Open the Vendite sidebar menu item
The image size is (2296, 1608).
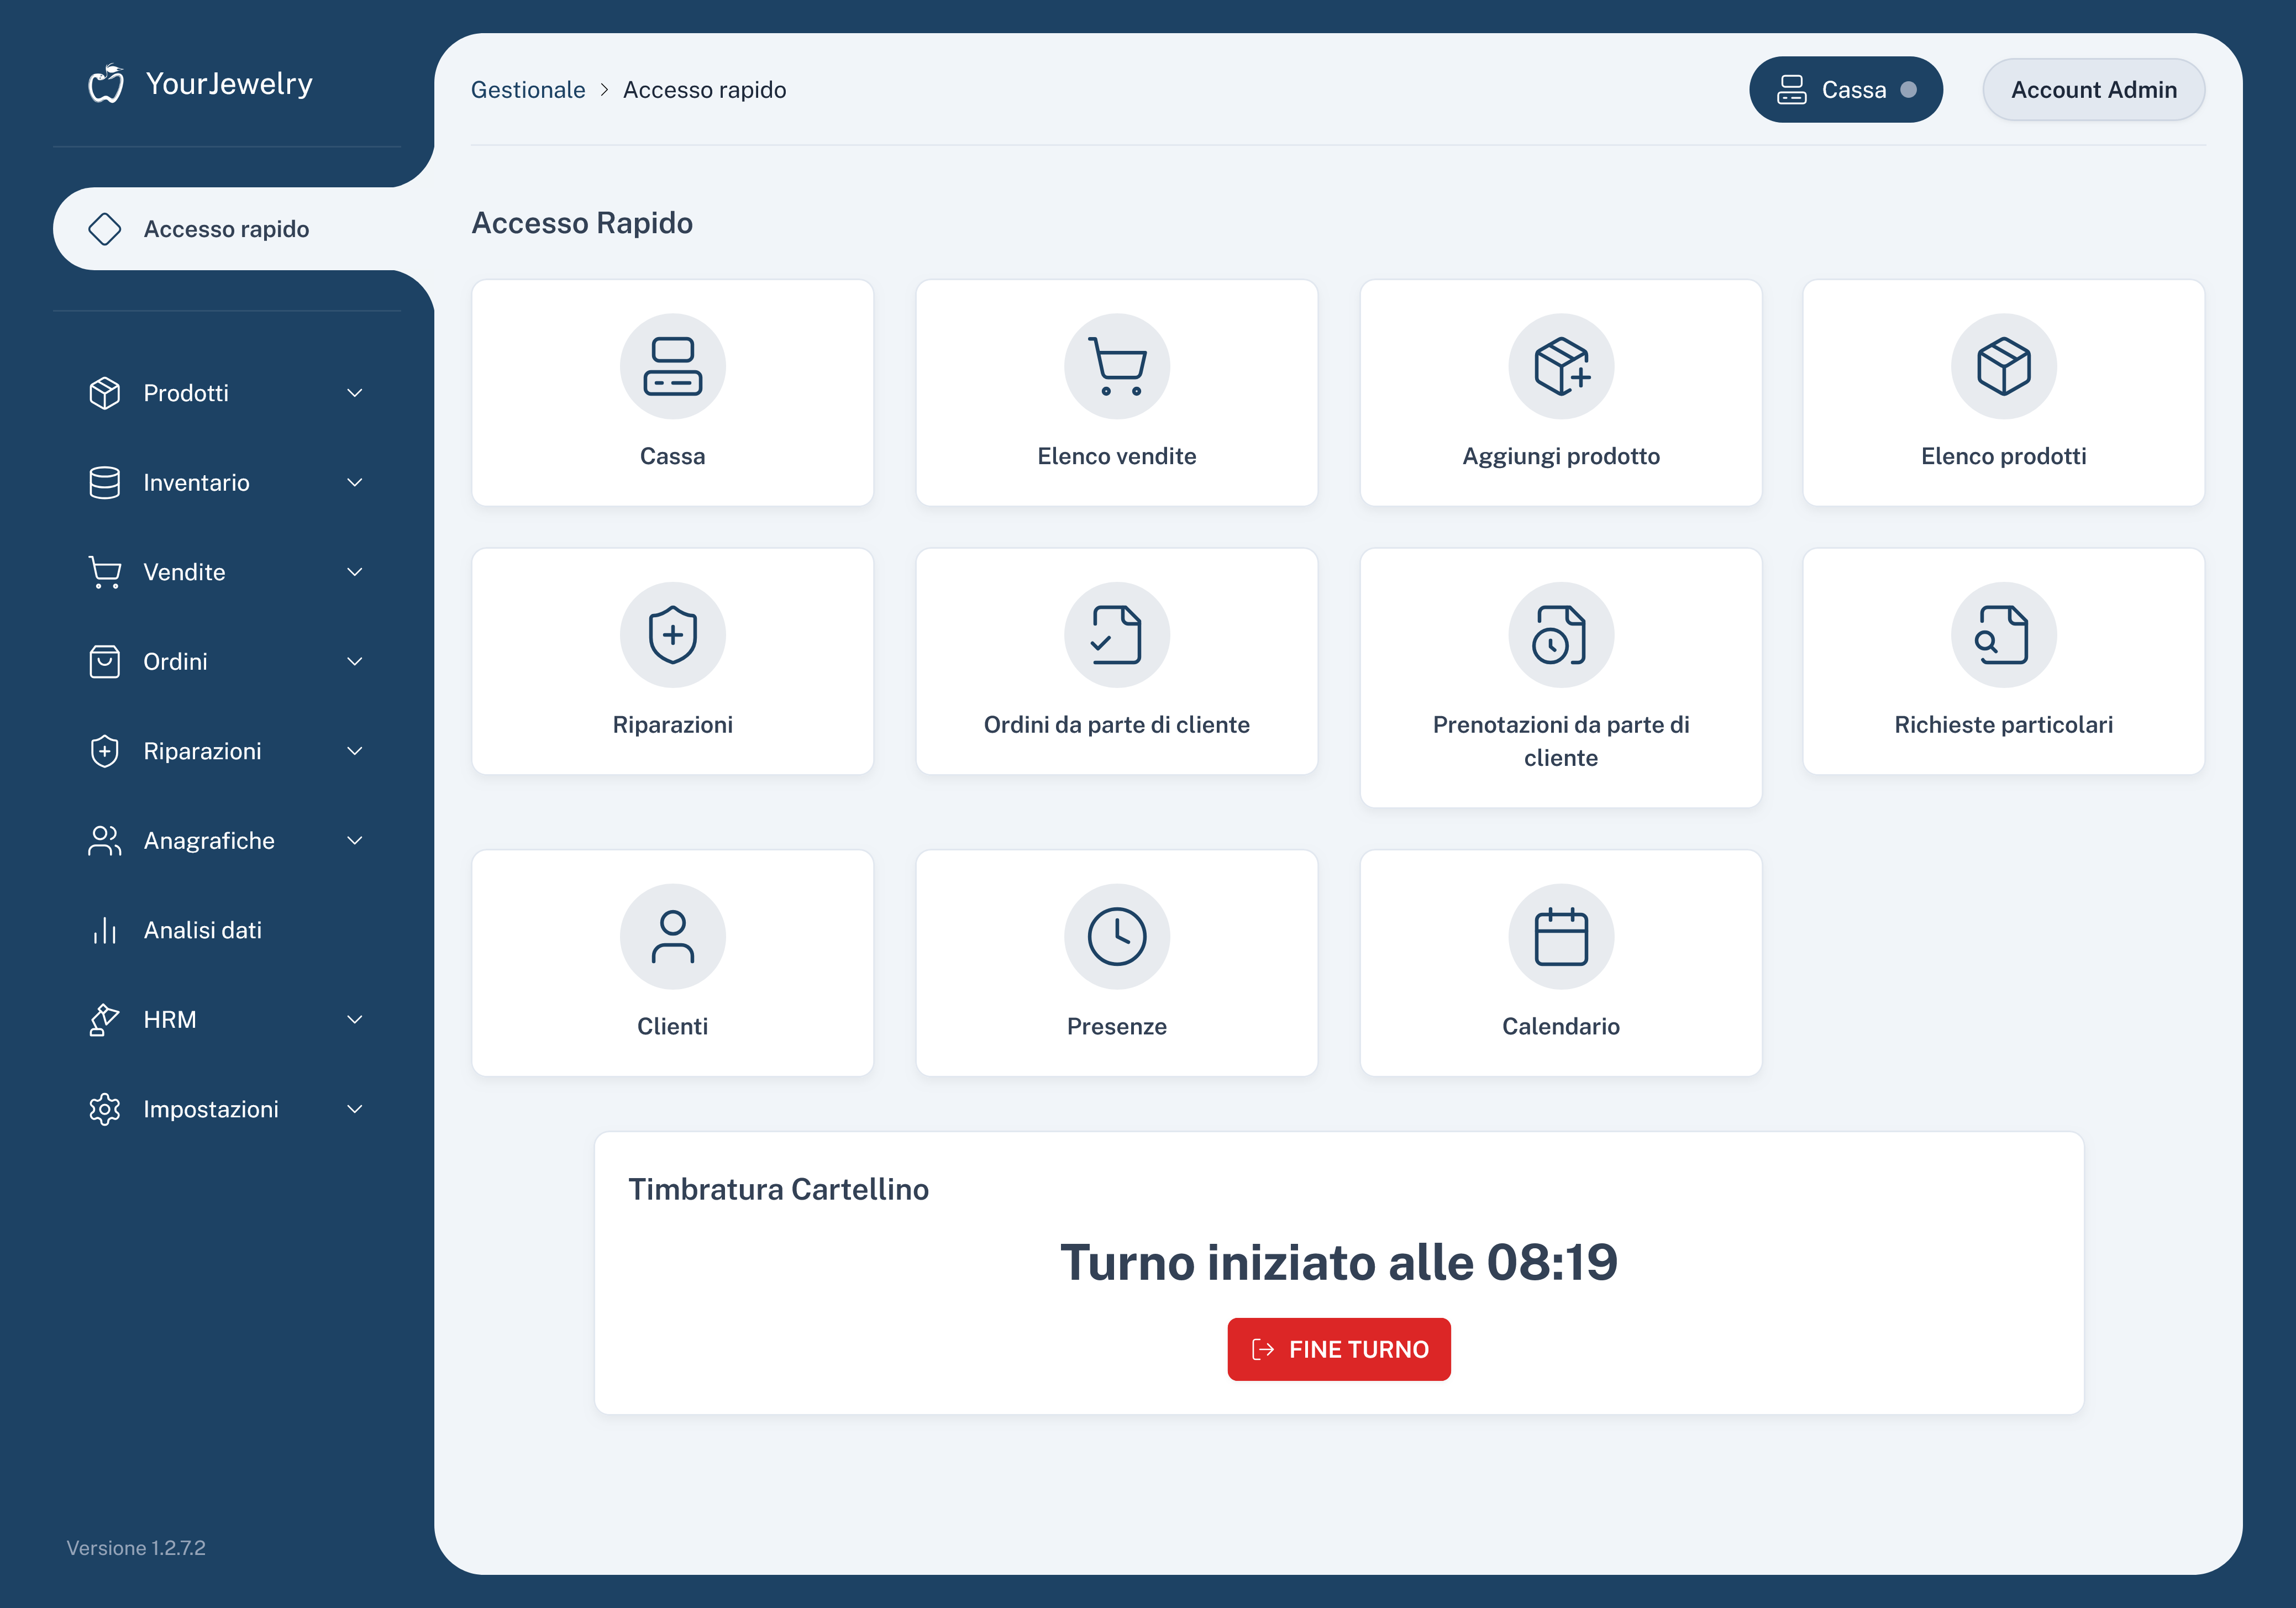(x=227, y=572)
